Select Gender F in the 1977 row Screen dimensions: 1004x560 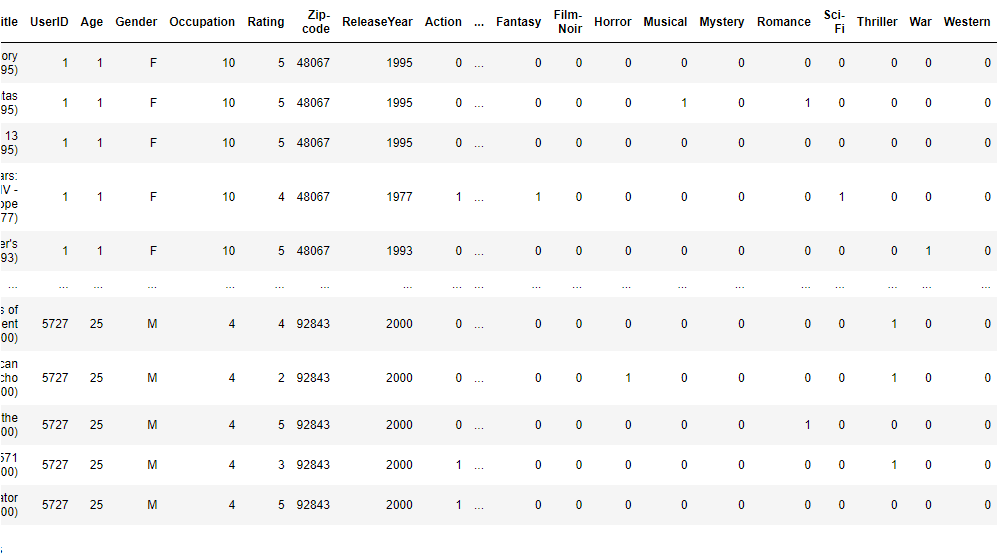click(153, 197)
